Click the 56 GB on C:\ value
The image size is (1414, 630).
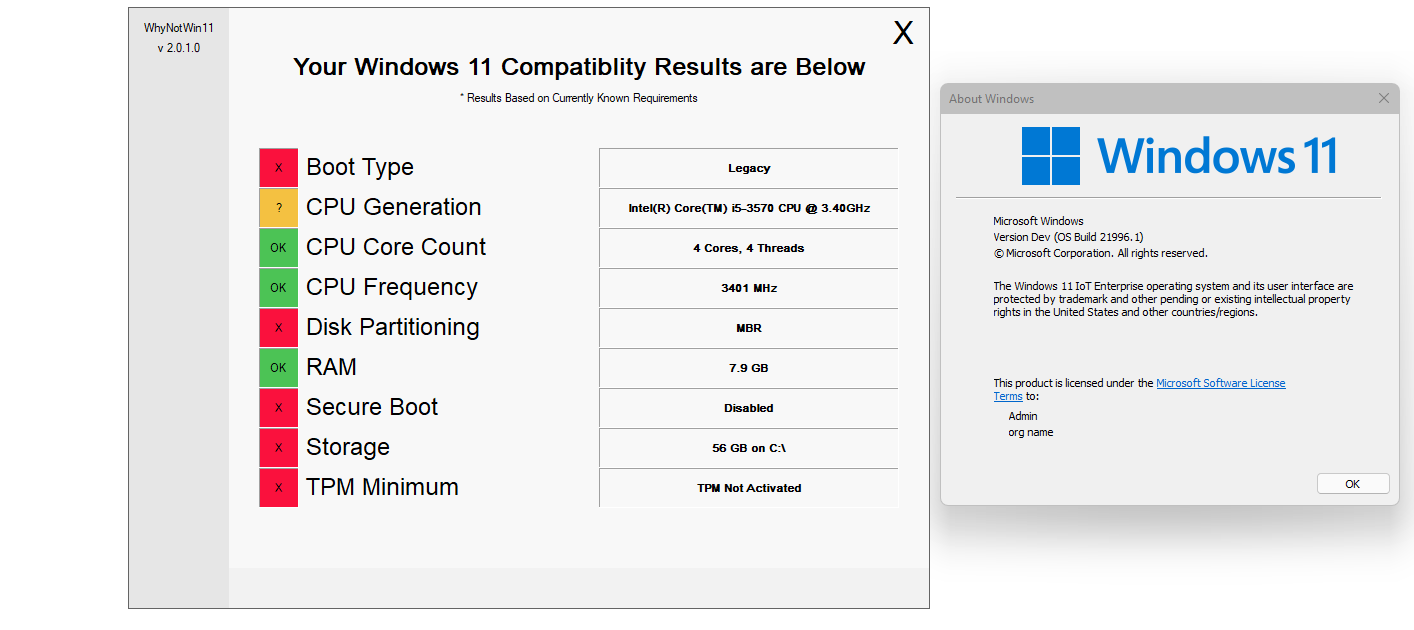pos(749,448)
